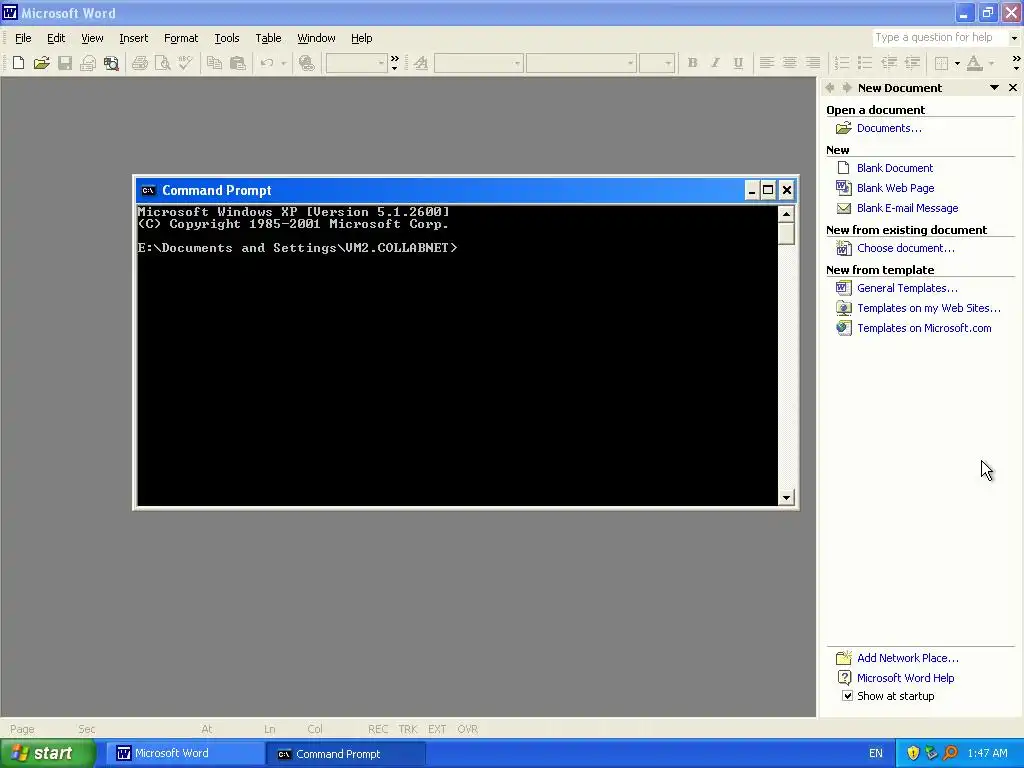Viewport: 1024px width, 768px height.
Task: Click the Search toolbar icon
Action: click(x=112, y=63)
